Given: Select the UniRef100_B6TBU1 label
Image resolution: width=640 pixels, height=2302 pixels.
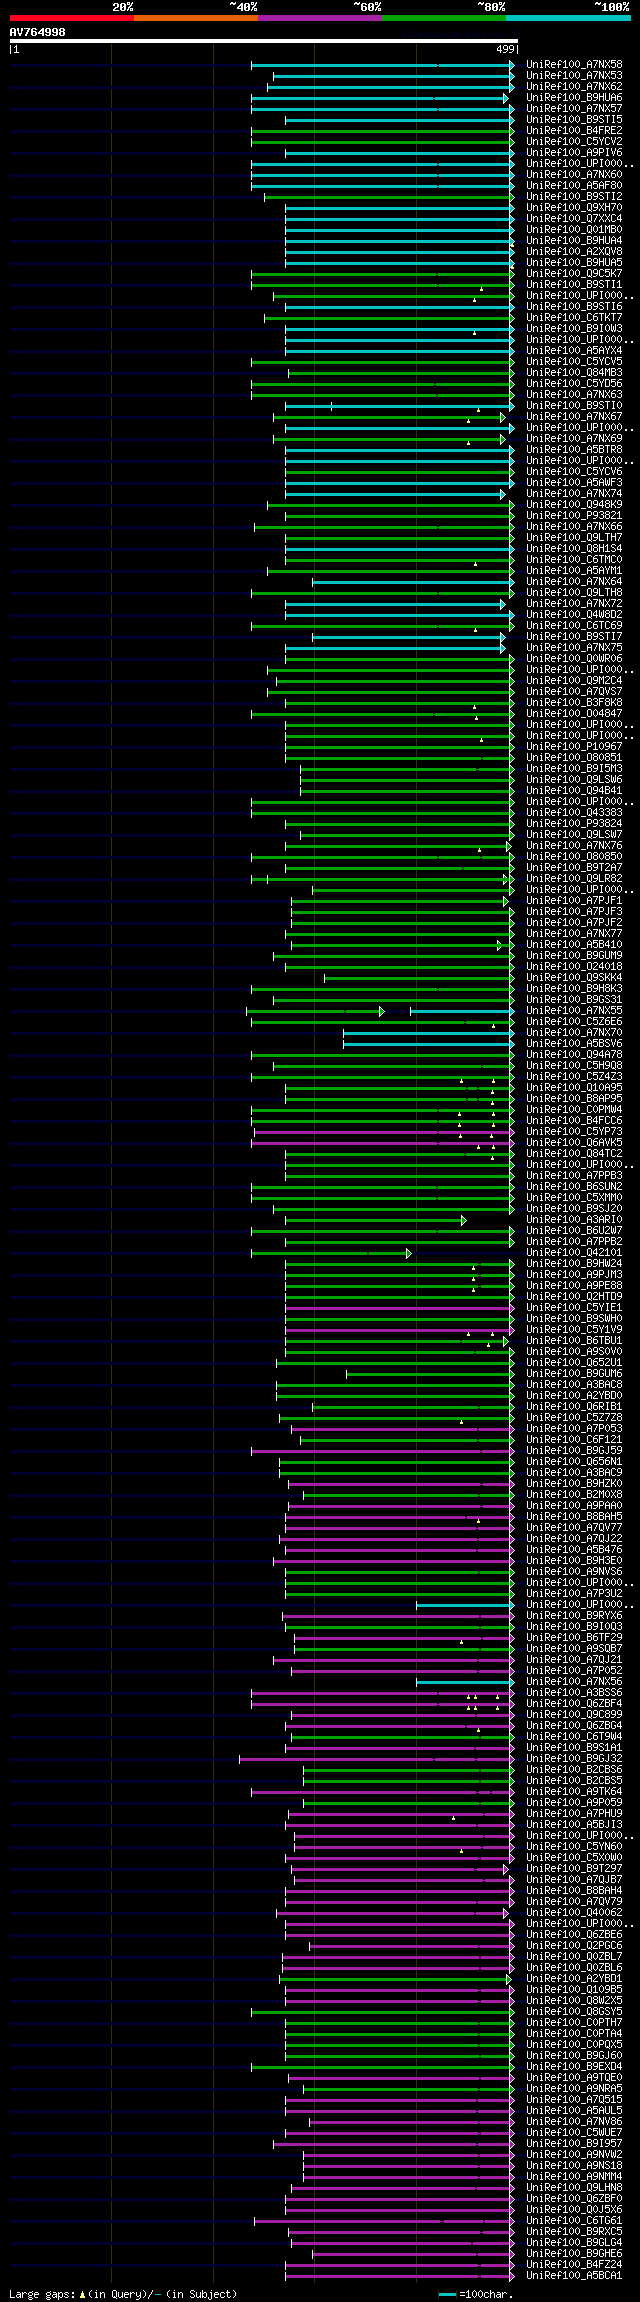Looking at the screenshot, I should 574,1341.
